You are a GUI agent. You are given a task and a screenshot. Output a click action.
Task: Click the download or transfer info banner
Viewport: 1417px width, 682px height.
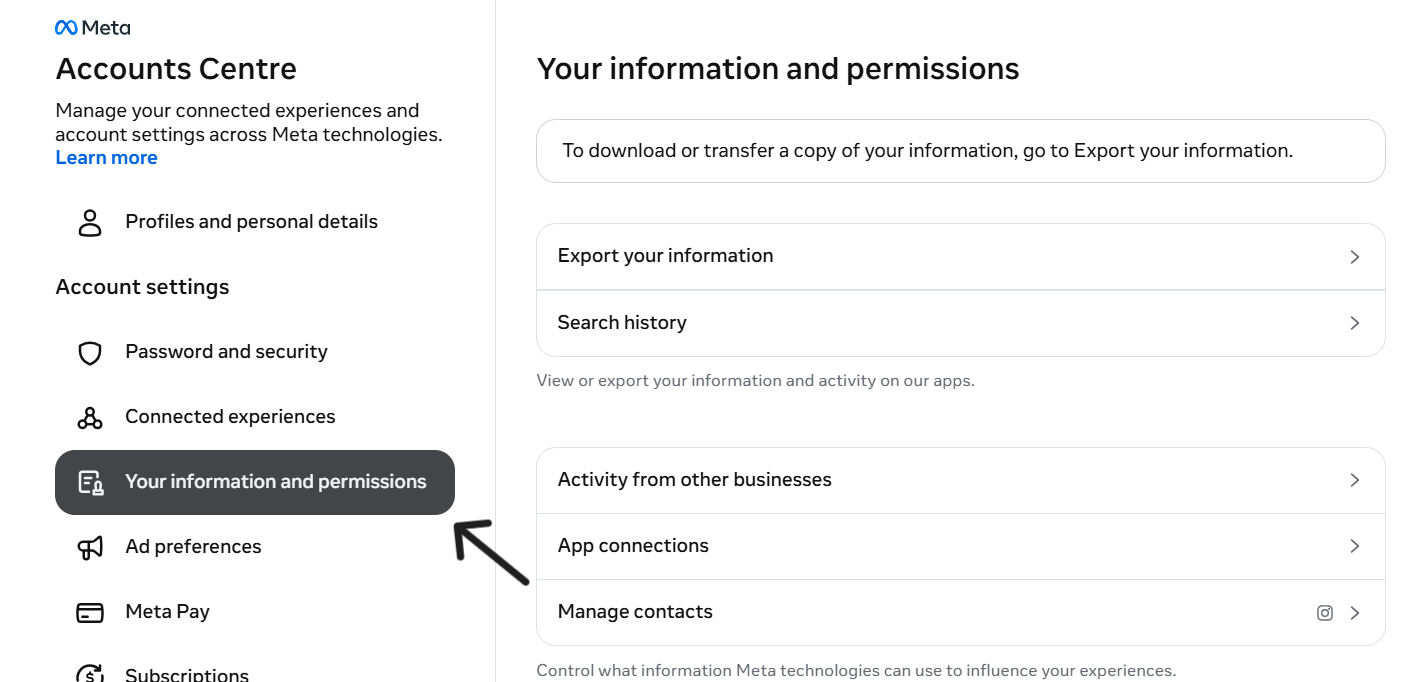pos(961,151)
